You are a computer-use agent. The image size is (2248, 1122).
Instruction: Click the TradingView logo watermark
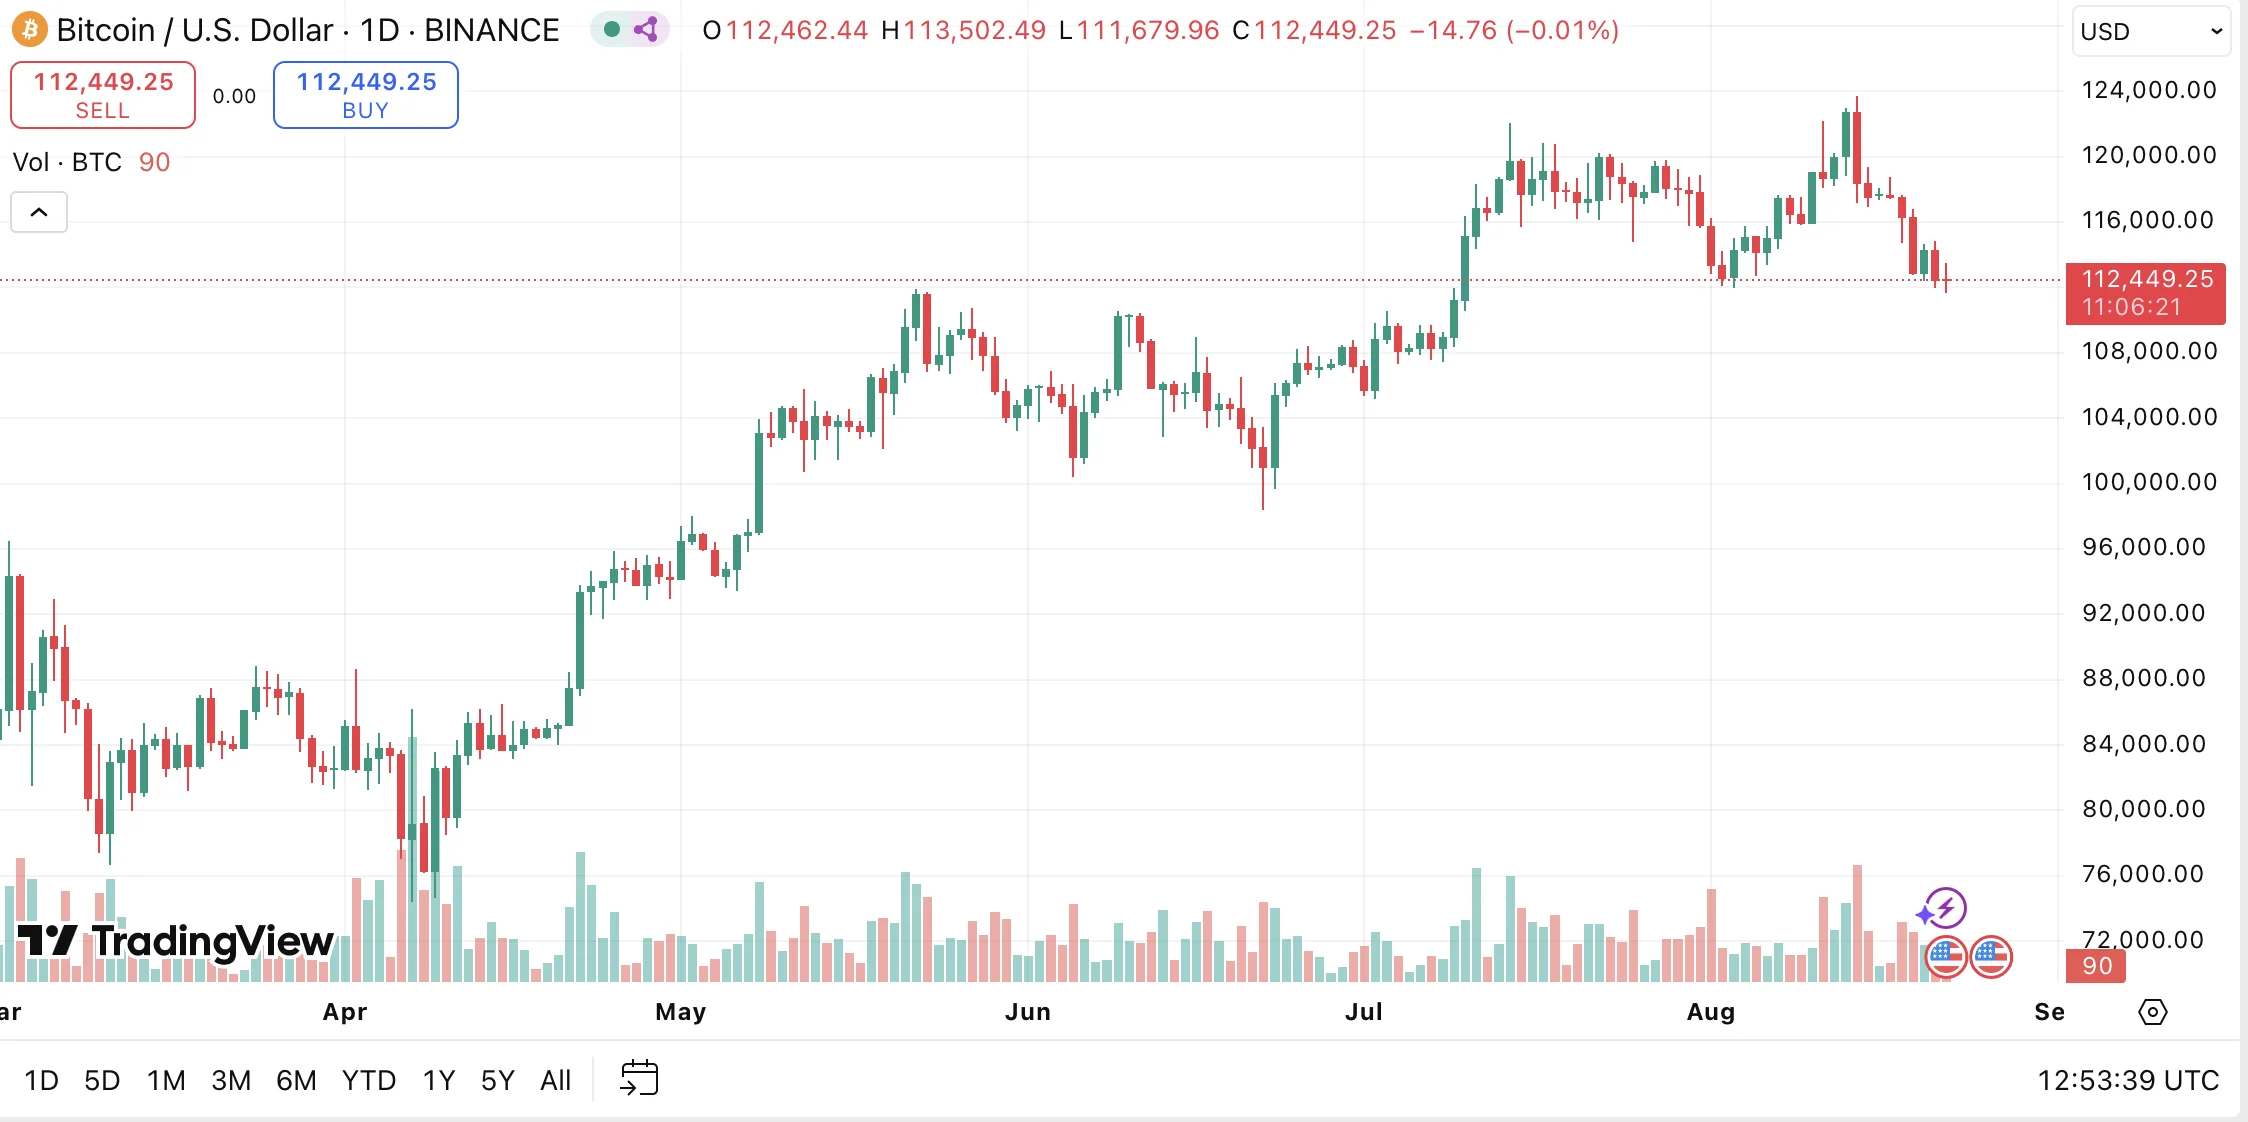click(175, 941)
